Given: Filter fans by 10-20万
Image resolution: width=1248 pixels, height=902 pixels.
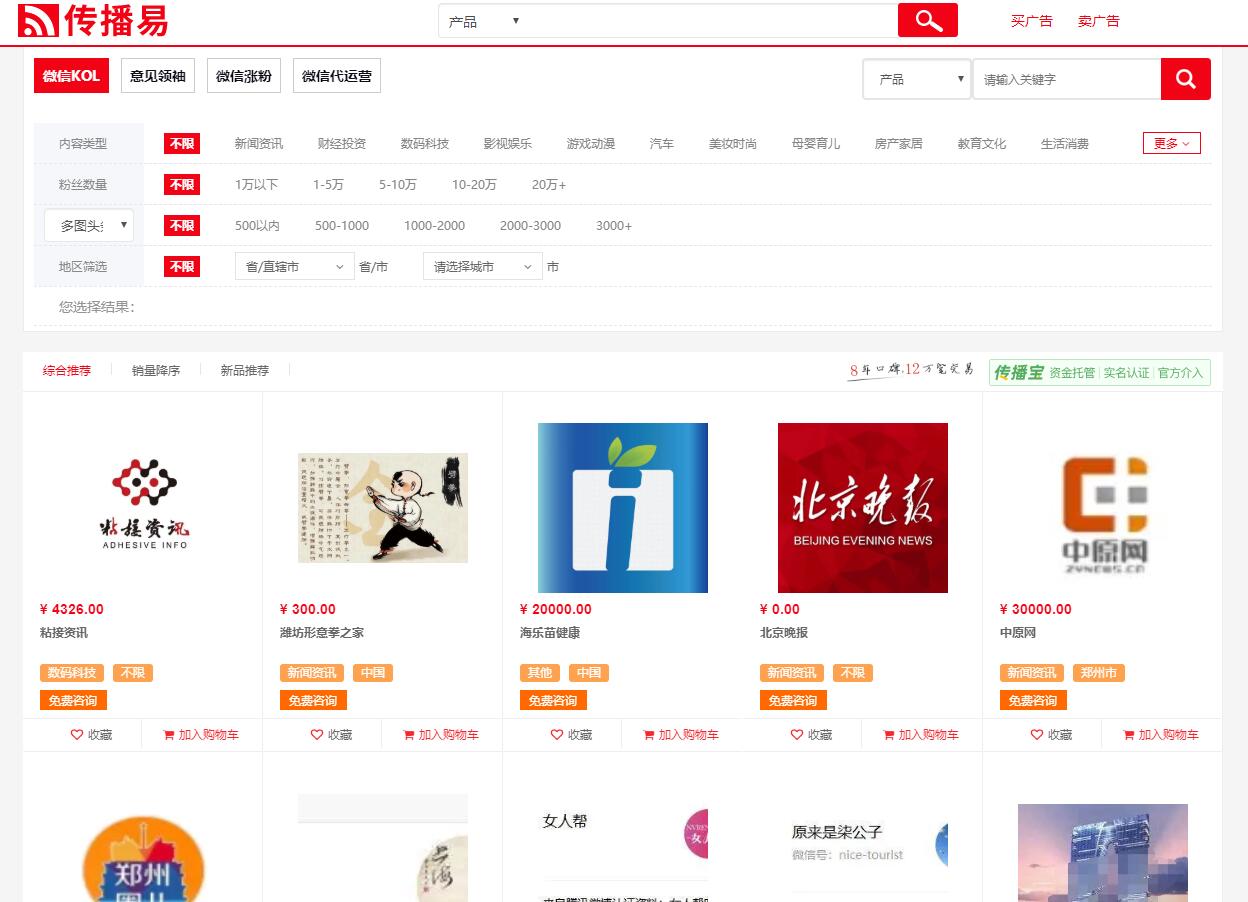Looking at the screenshot, I should (x=474, y=185).
